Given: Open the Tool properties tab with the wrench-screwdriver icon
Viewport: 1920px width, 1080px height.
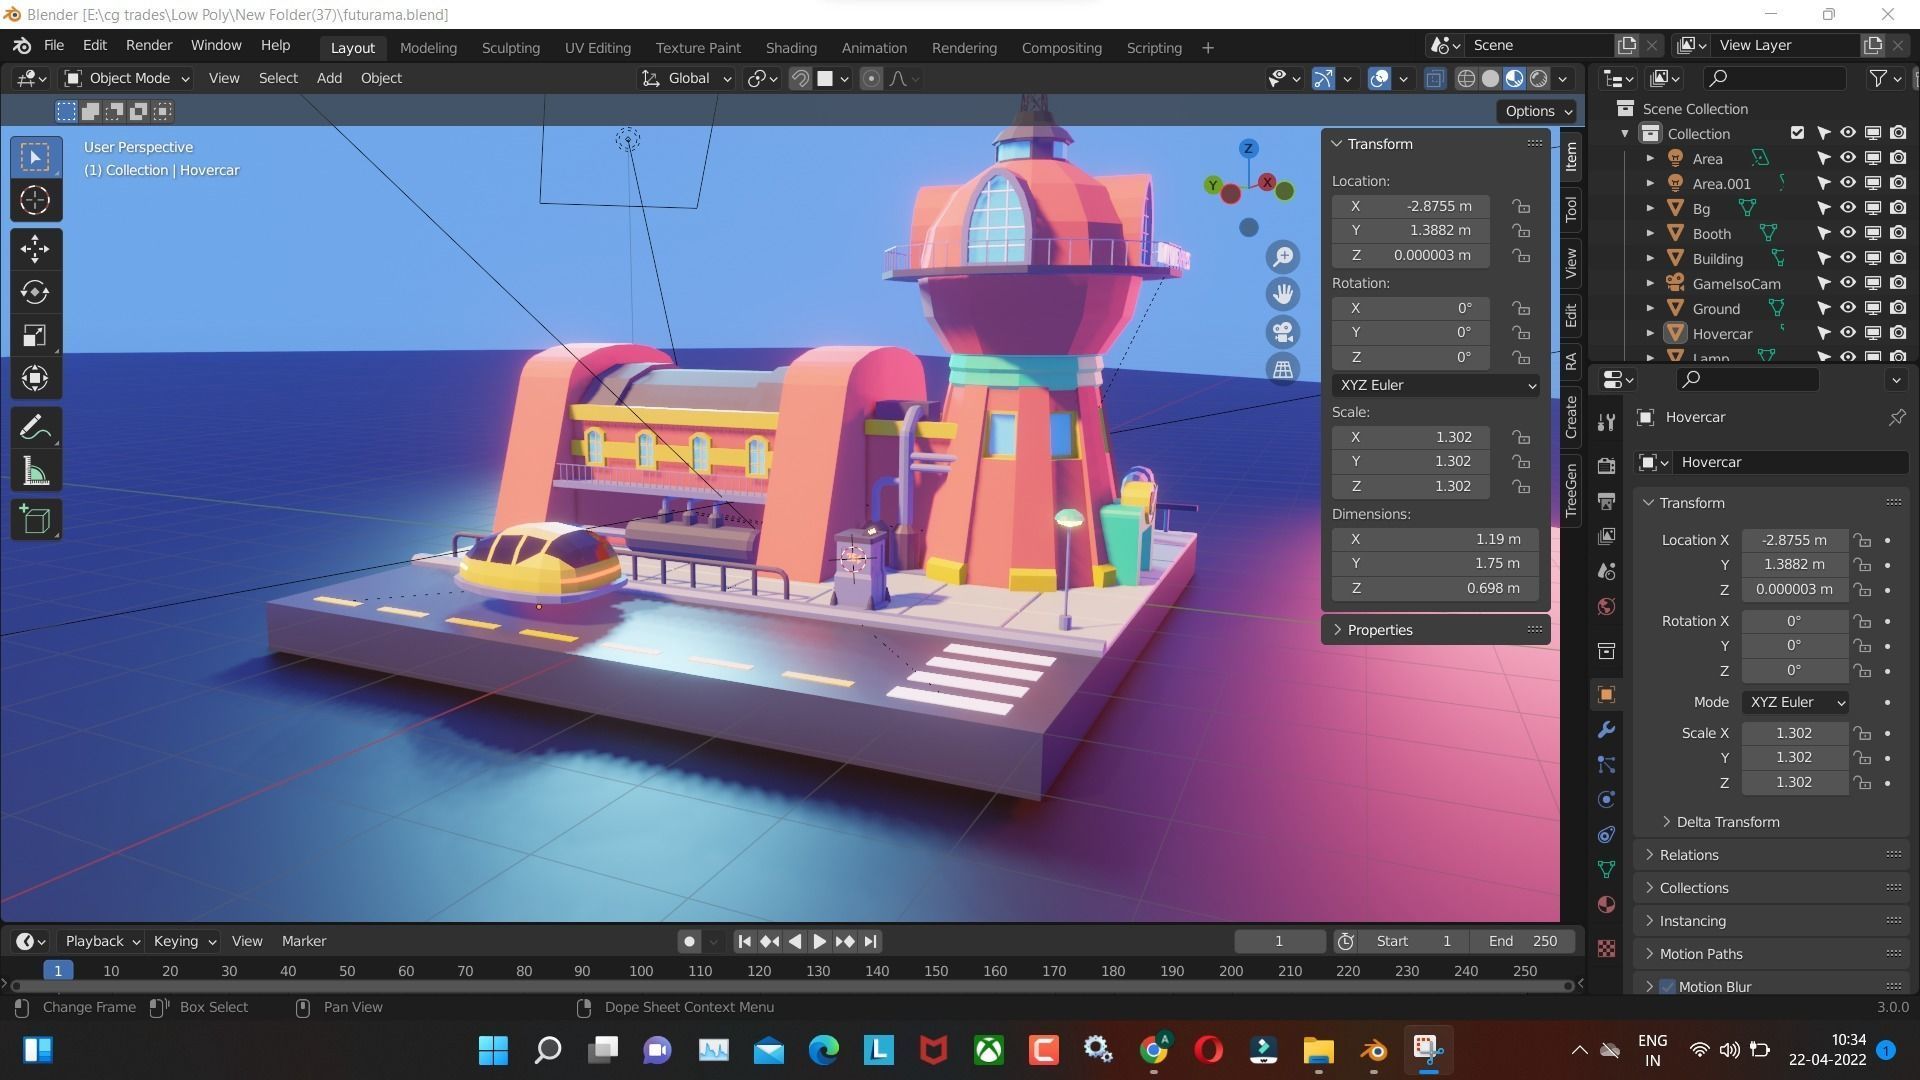Looking at the screenshot, I should [1606, 422].
